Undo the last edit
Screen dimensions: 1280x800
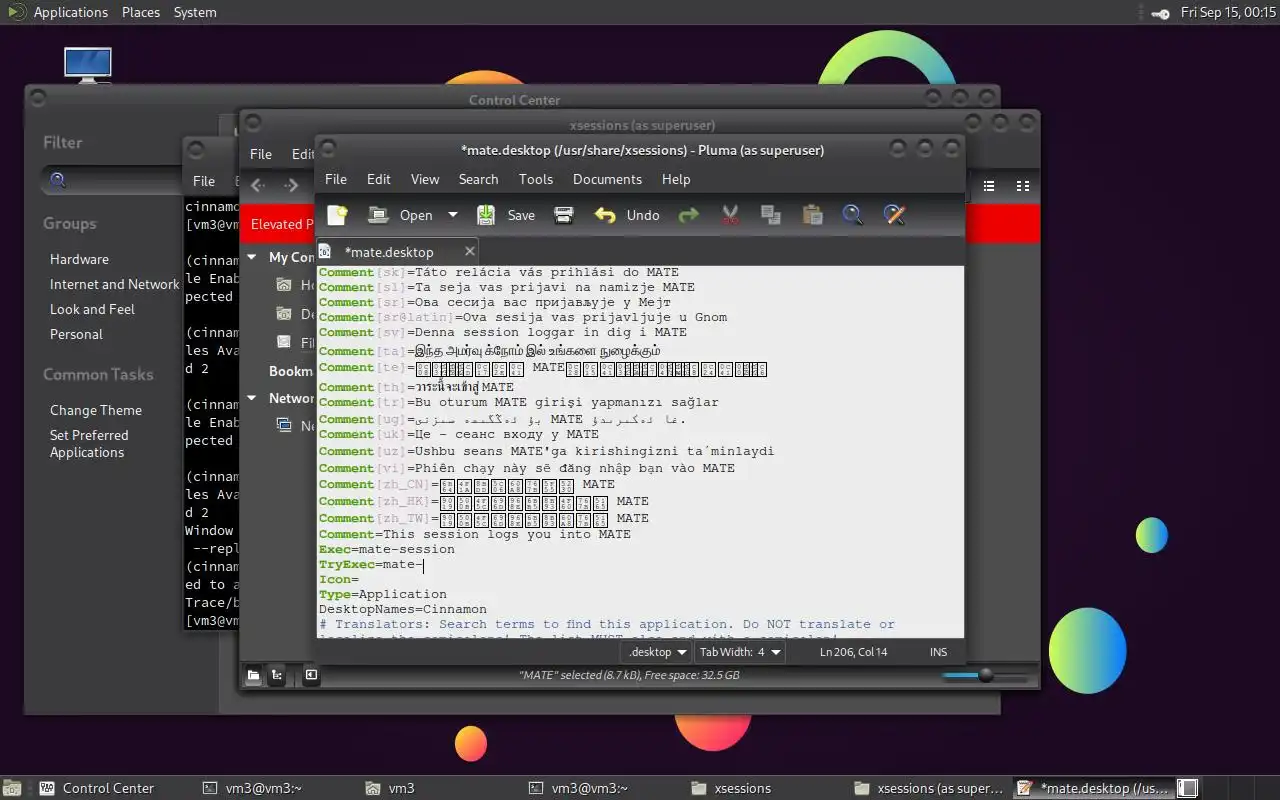[627, 215]
